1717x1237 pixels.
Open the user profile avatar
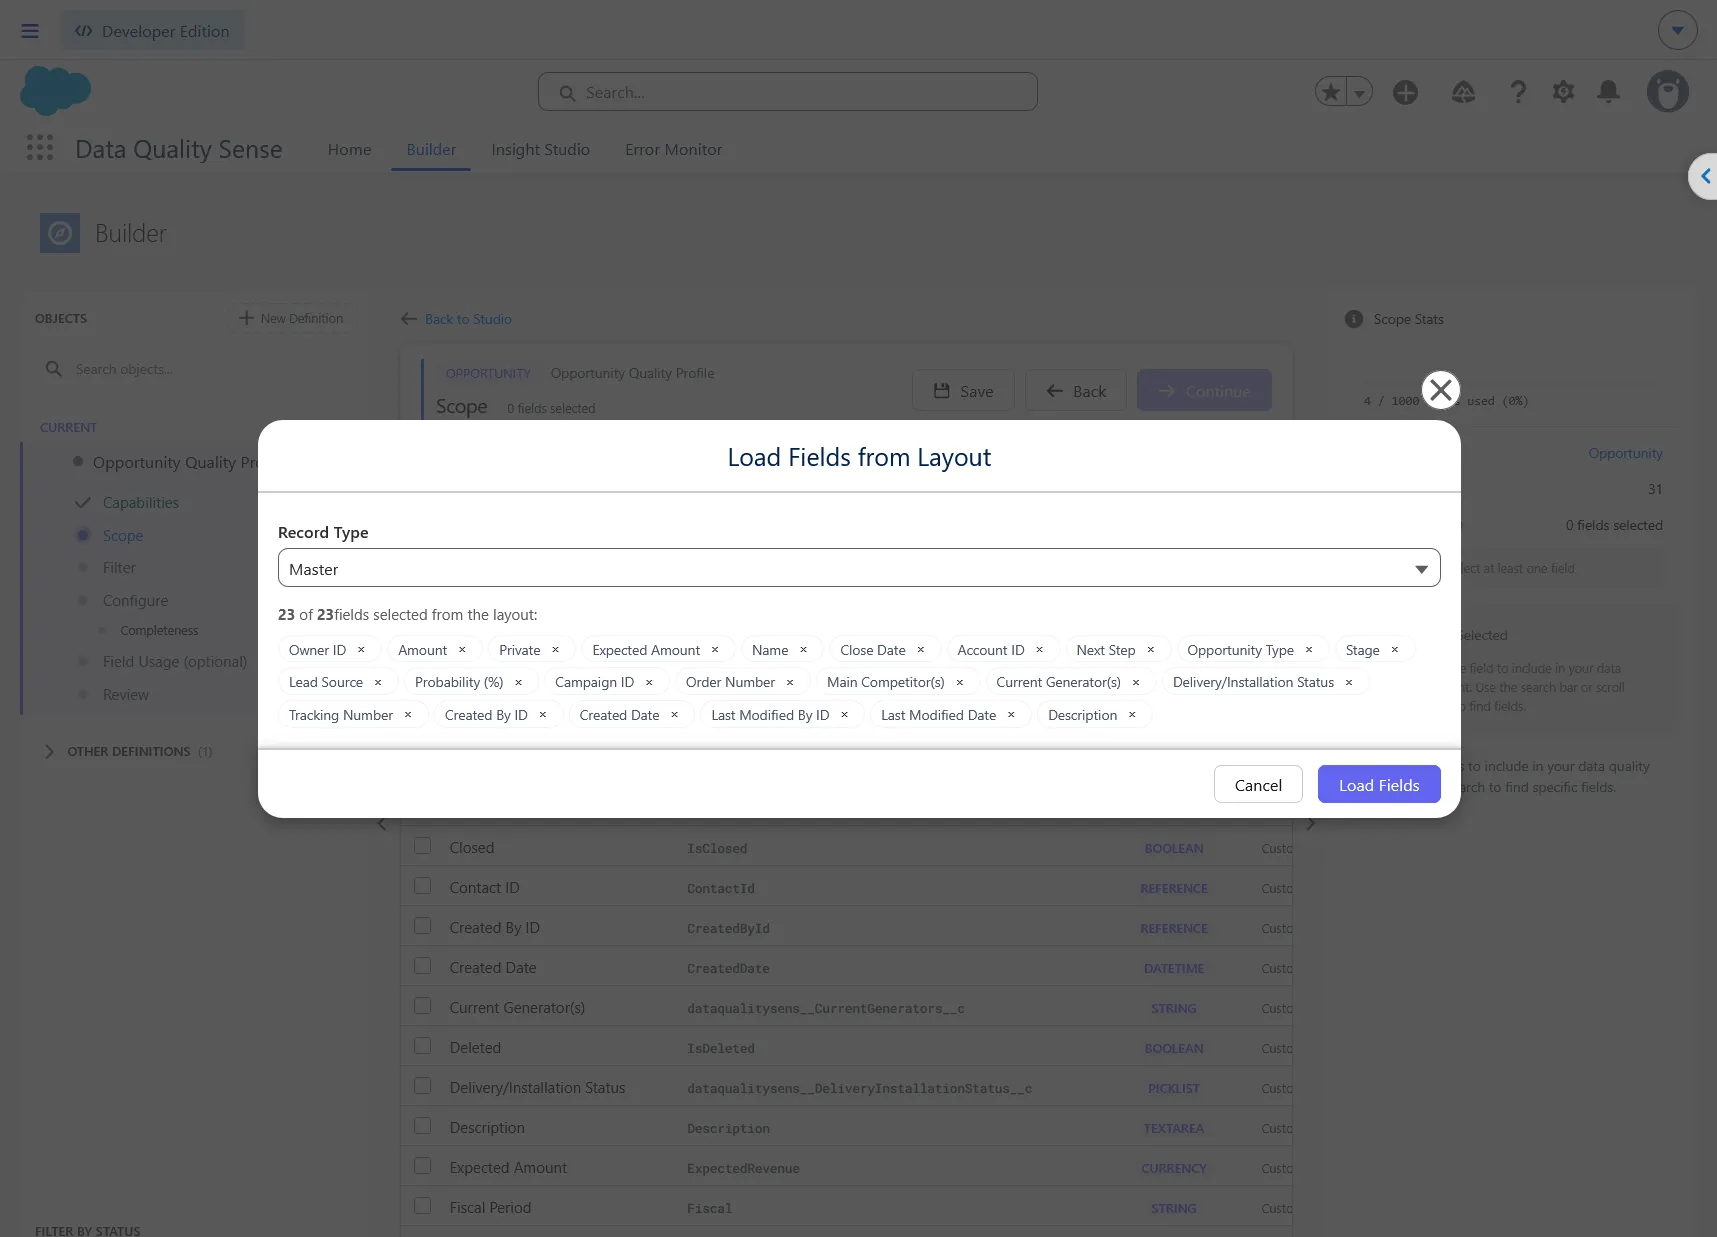click(1667, 92)
